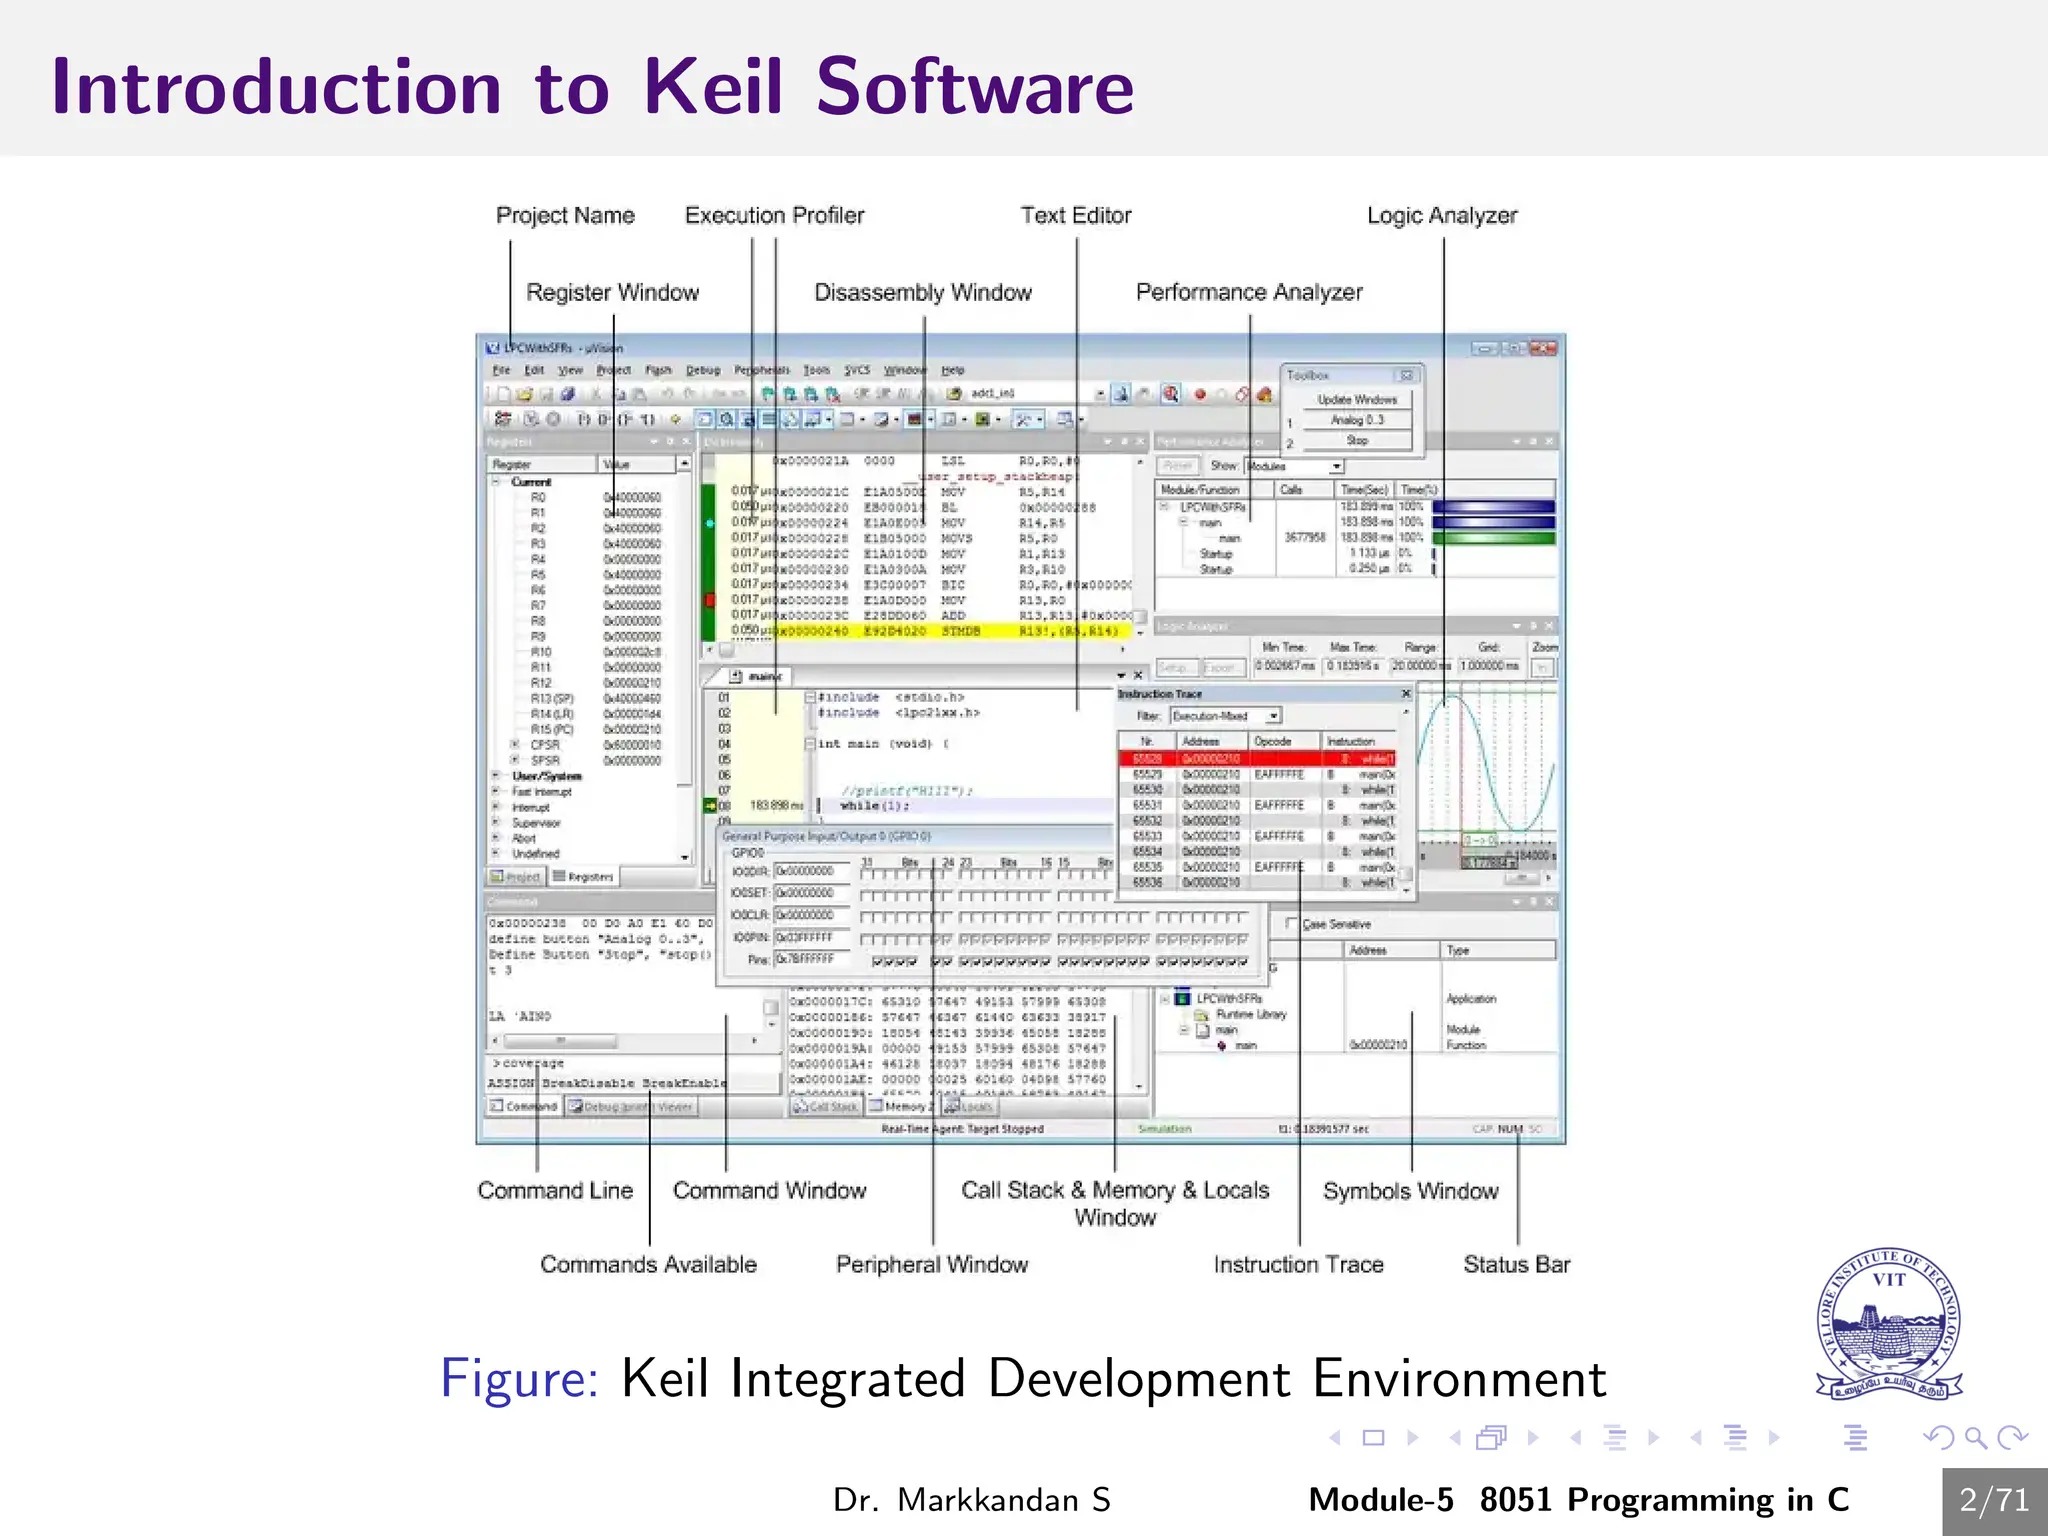Click the Beamer slide rectangle icon
The image size is (2048, 1536).
pyautogui.click(x=1374, y=1437)
